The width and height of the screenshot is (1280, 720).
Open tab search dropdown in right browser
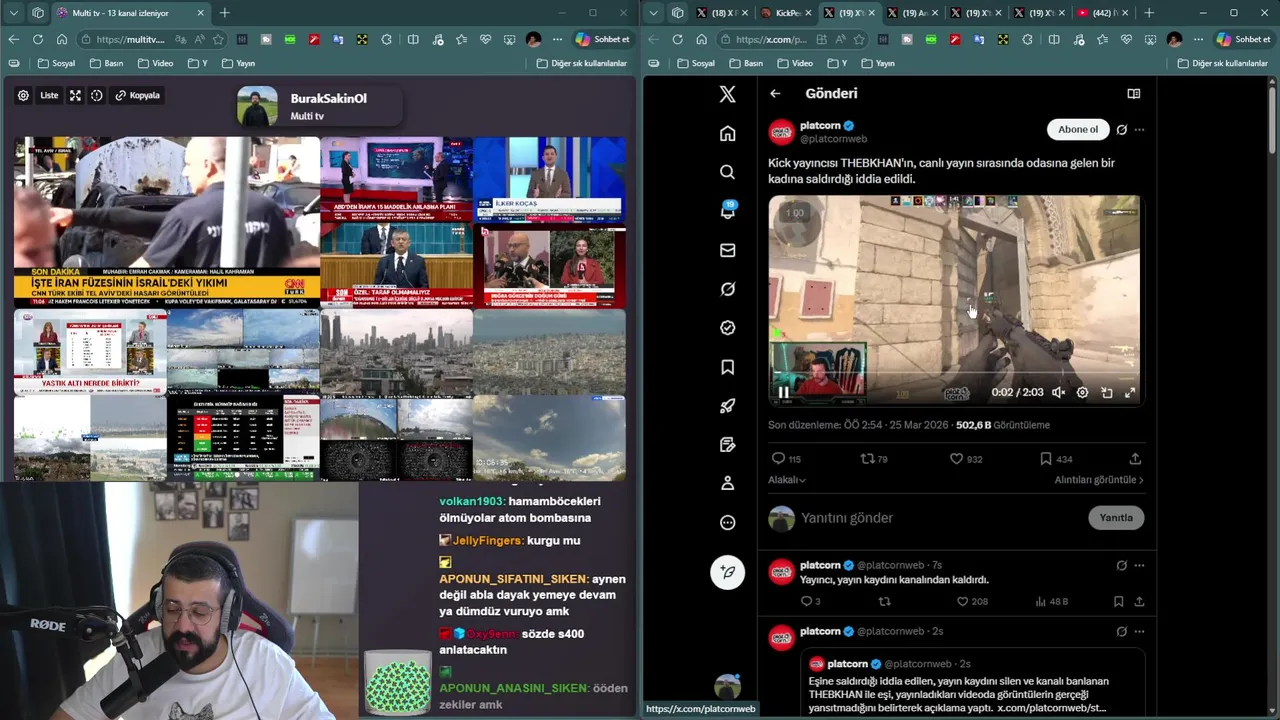tap(654, 13)
